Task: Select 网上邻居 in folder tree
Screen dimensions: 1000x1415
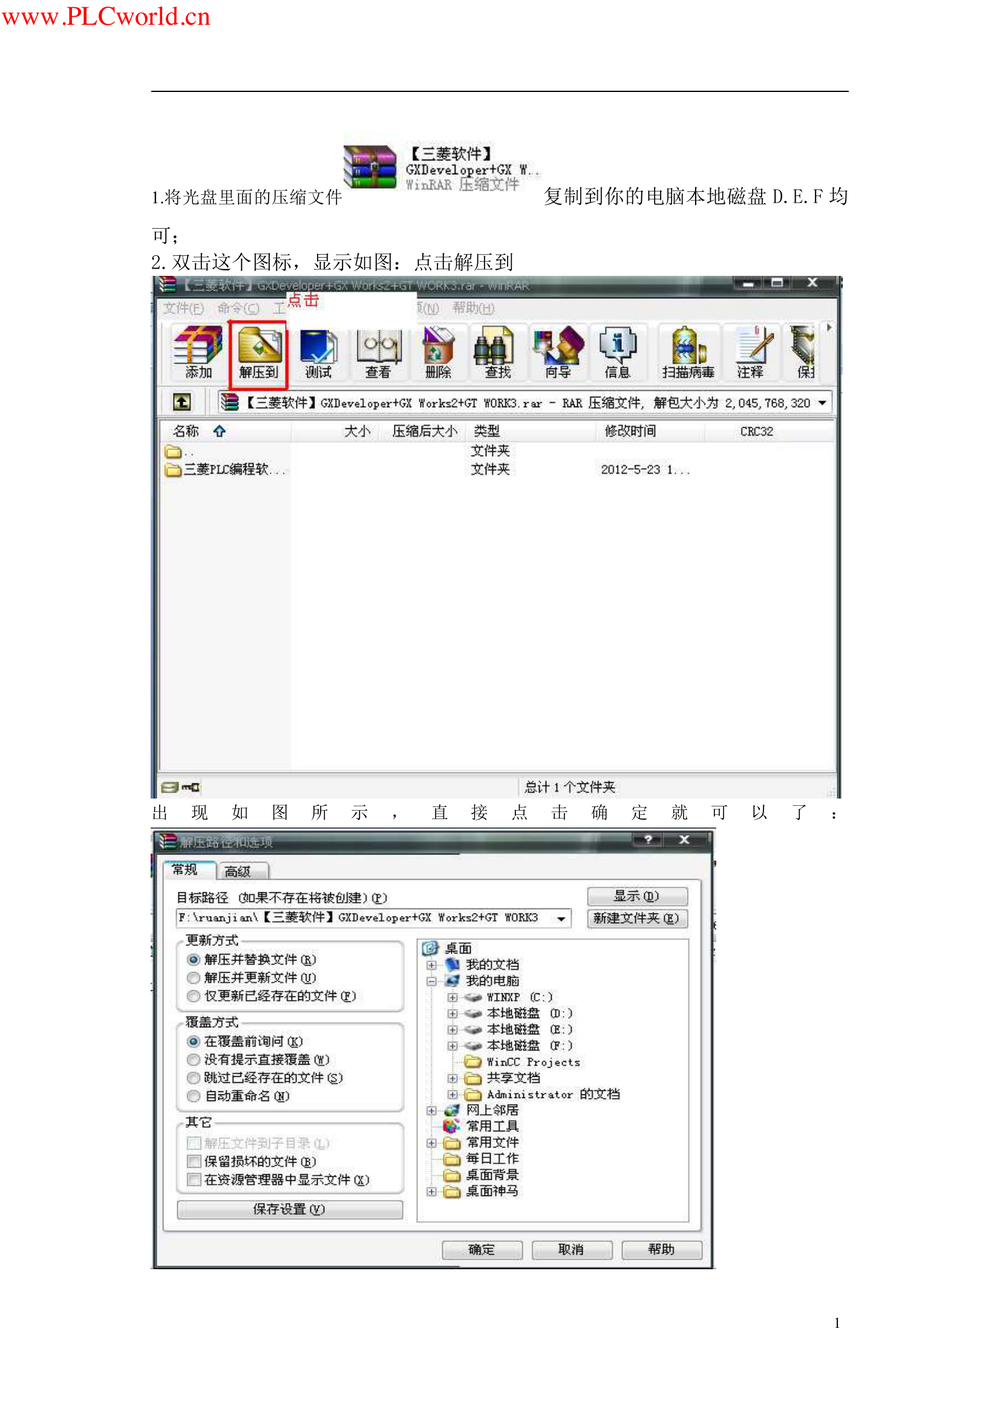Action: (x=492, y=1110)
